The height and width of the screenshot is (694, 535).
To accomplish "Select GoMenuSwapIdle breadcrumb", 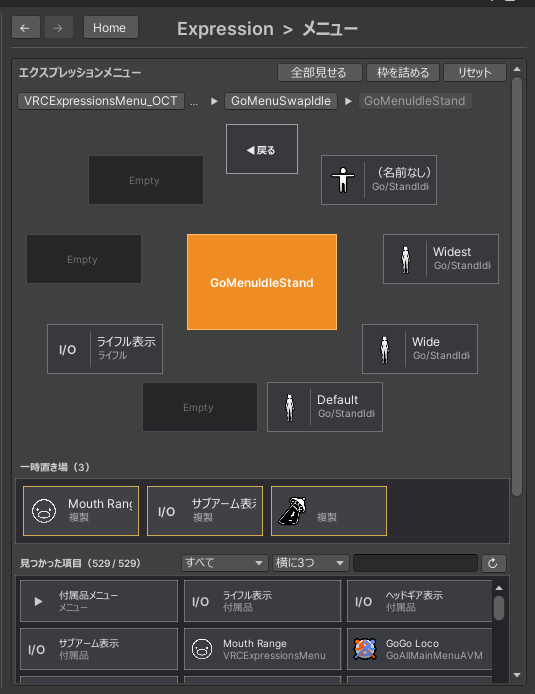I will (281, 101).
